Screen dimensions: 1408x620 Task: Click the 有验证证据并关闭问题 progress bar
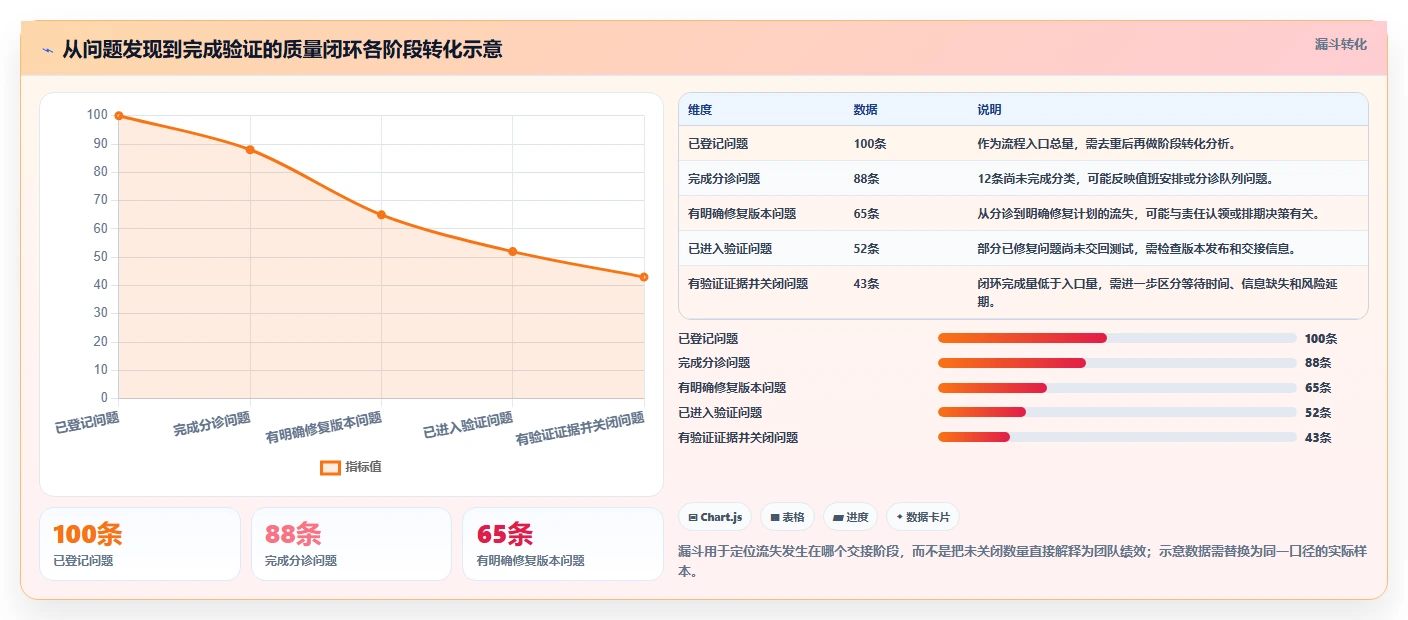click(1117, 437)
